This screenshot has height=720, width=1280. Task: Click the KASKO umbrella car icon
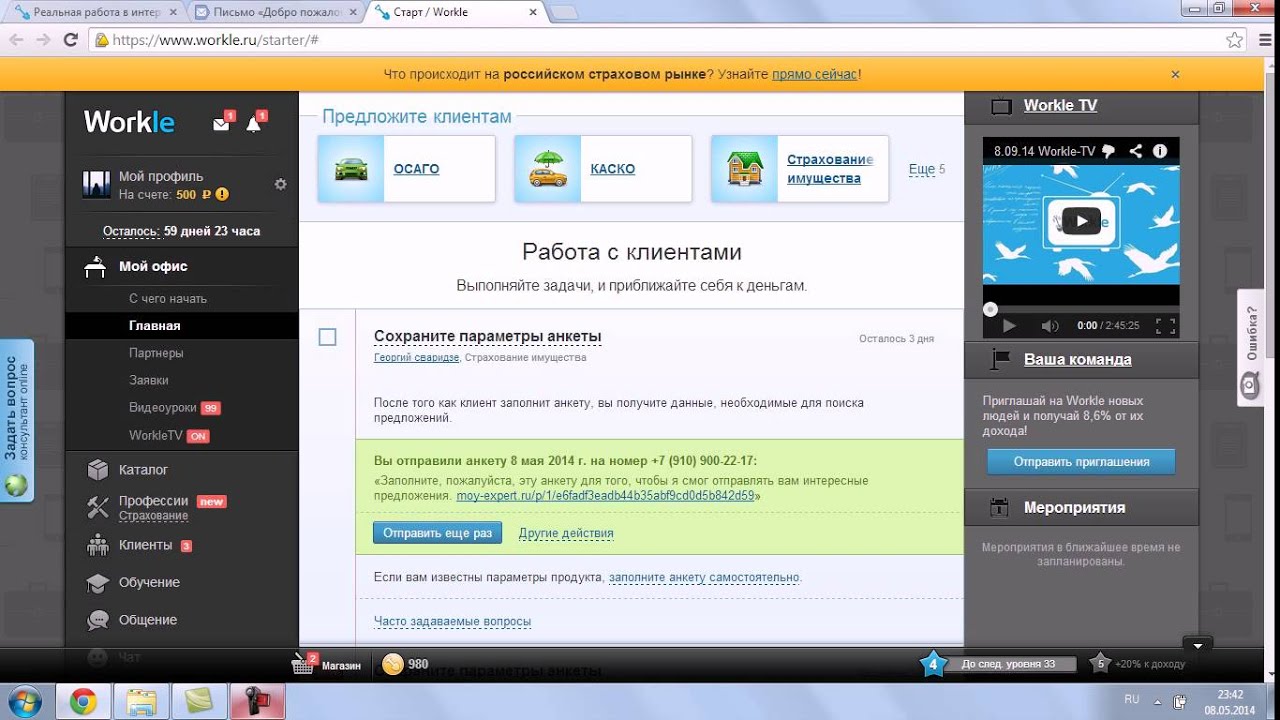coord(547,169)
